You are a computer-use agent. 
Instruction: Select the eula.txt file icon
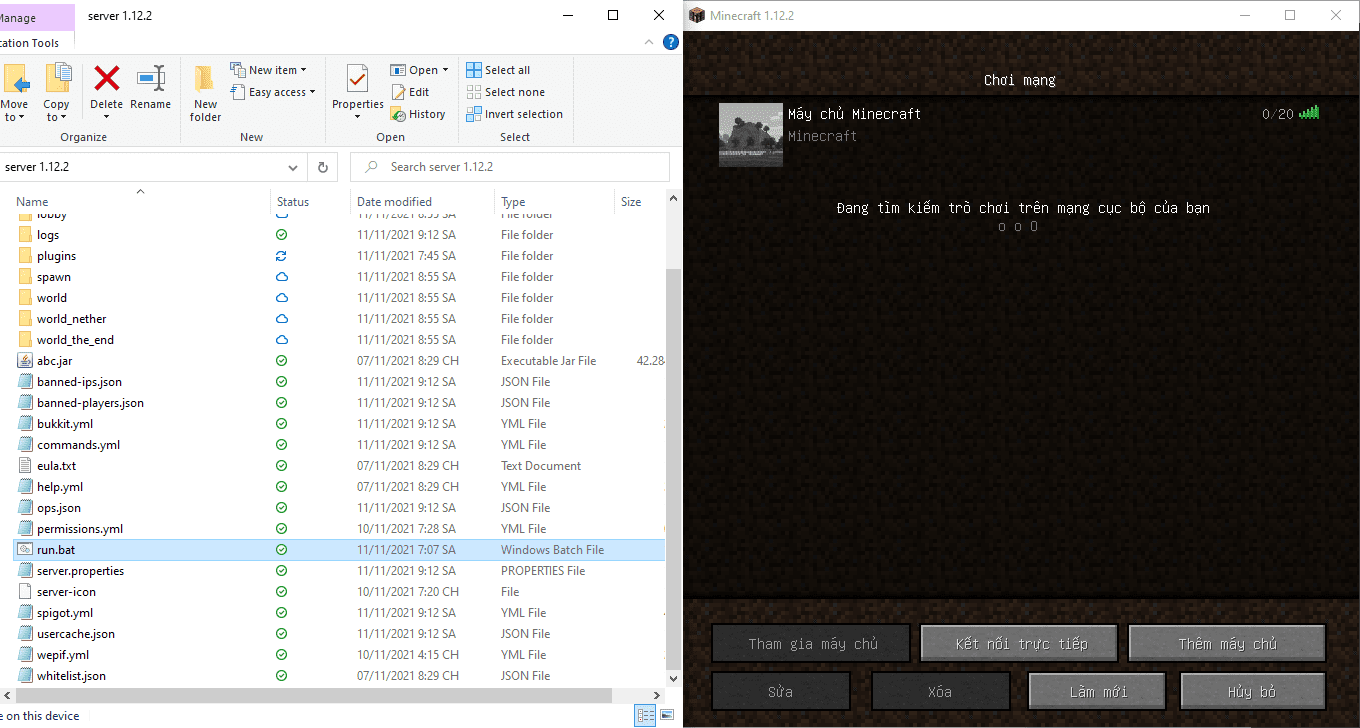coord(26,466)
